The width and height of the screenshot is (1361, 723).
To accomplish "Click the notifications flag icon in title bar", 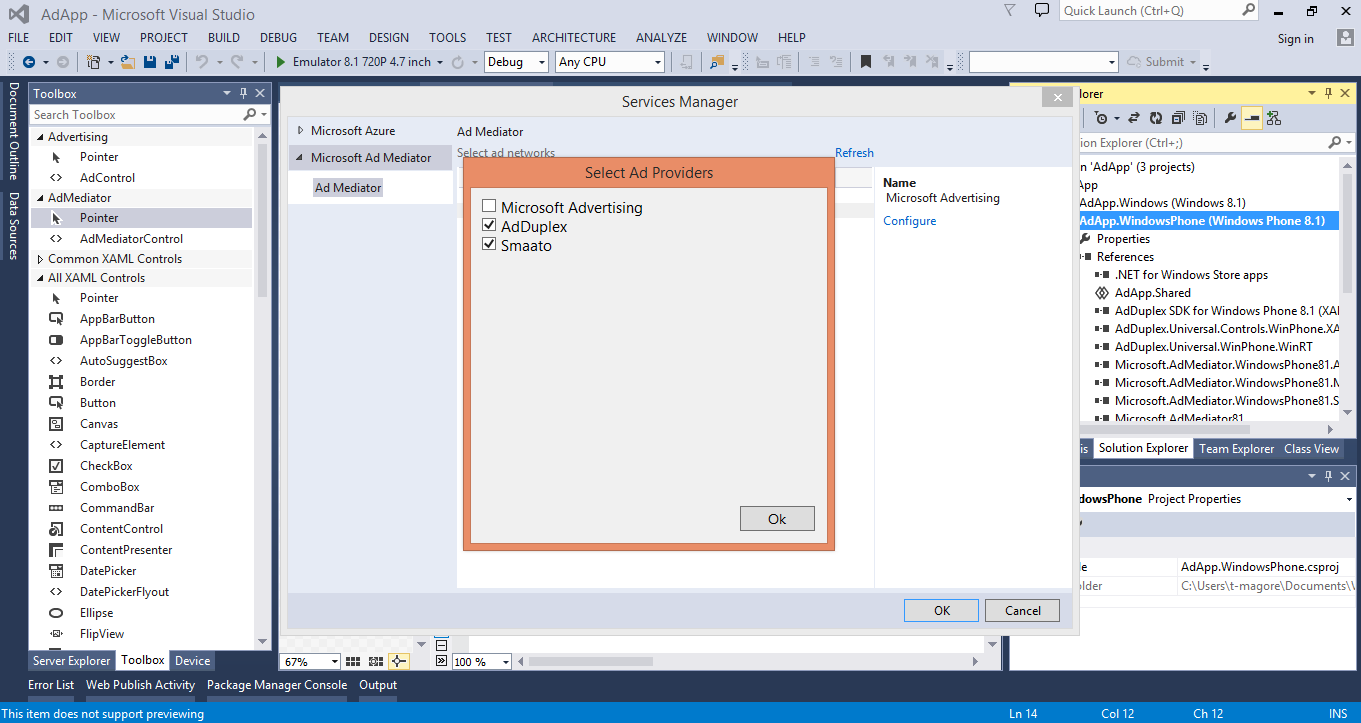I will (x=1010, y=11).
